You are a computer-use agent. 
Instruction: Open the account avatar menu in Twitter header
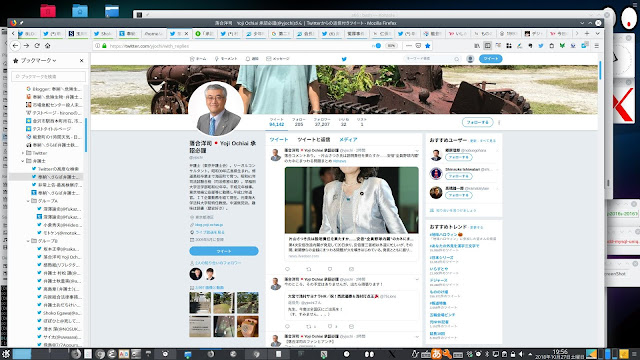point(470,59)
